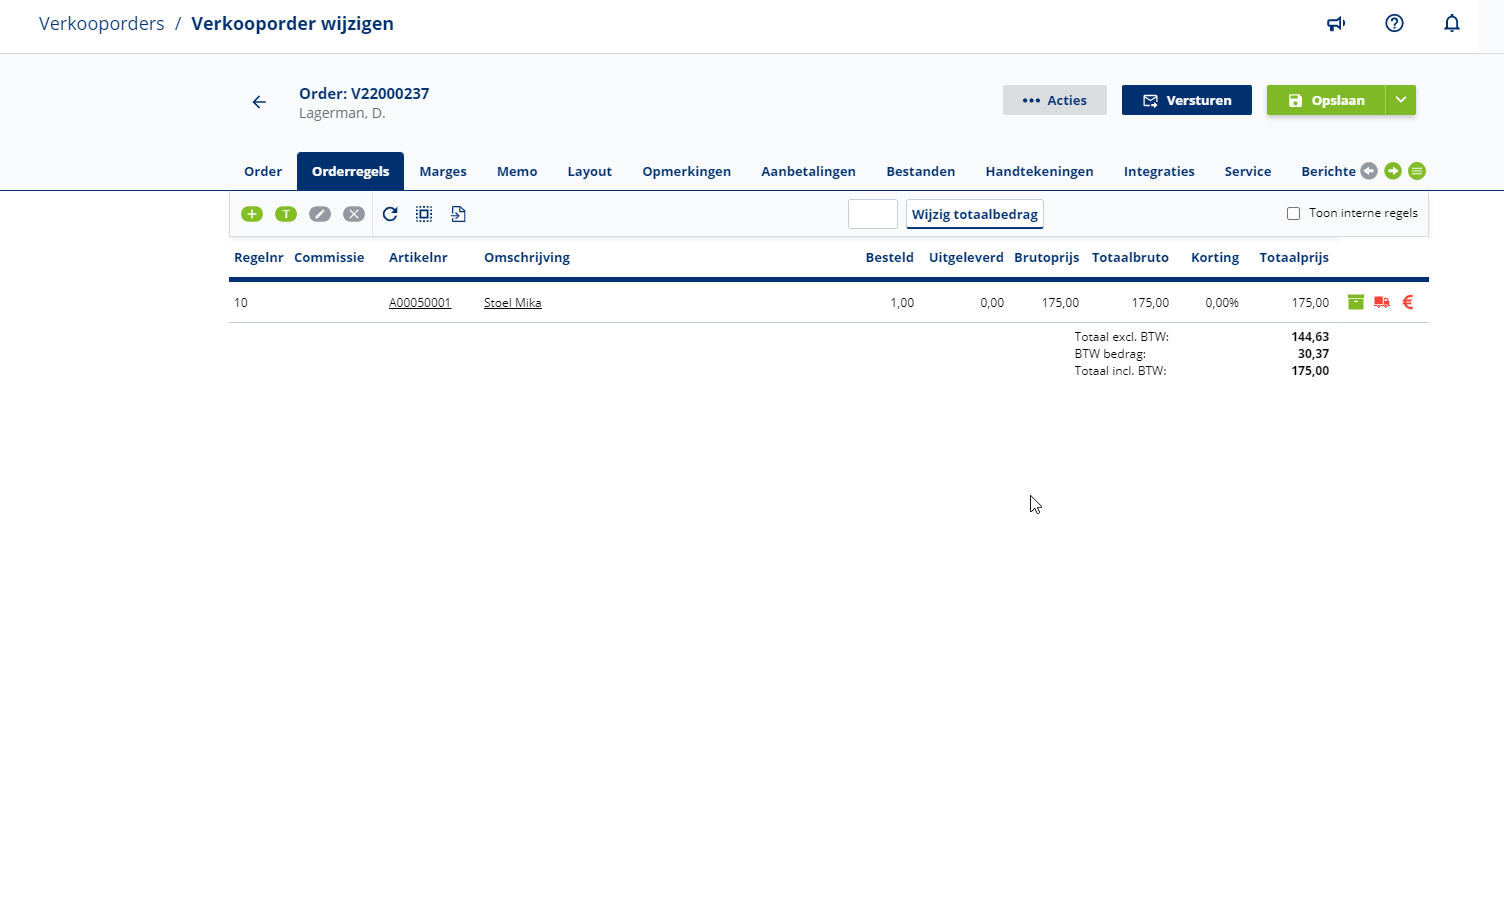Screen dimensions: 1504x916
Task: Open the green tab list menu
Action: [1417, 171]
